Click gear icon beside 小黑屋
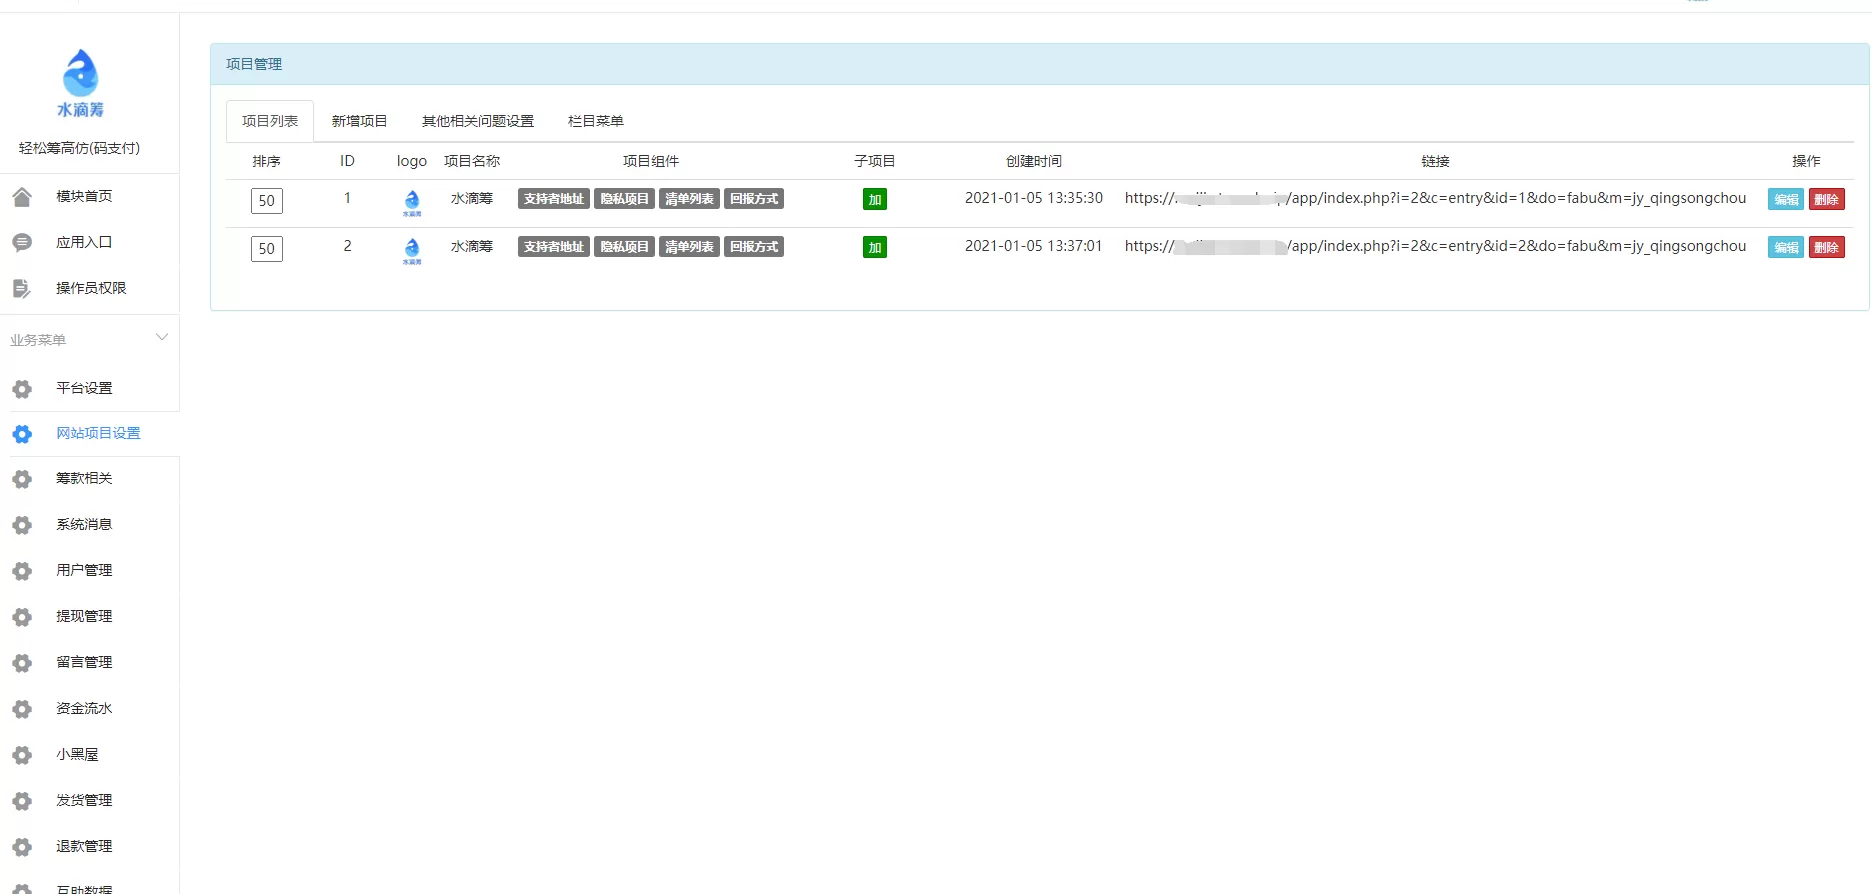The image size is (1872, 894). [x=22, y=755]
